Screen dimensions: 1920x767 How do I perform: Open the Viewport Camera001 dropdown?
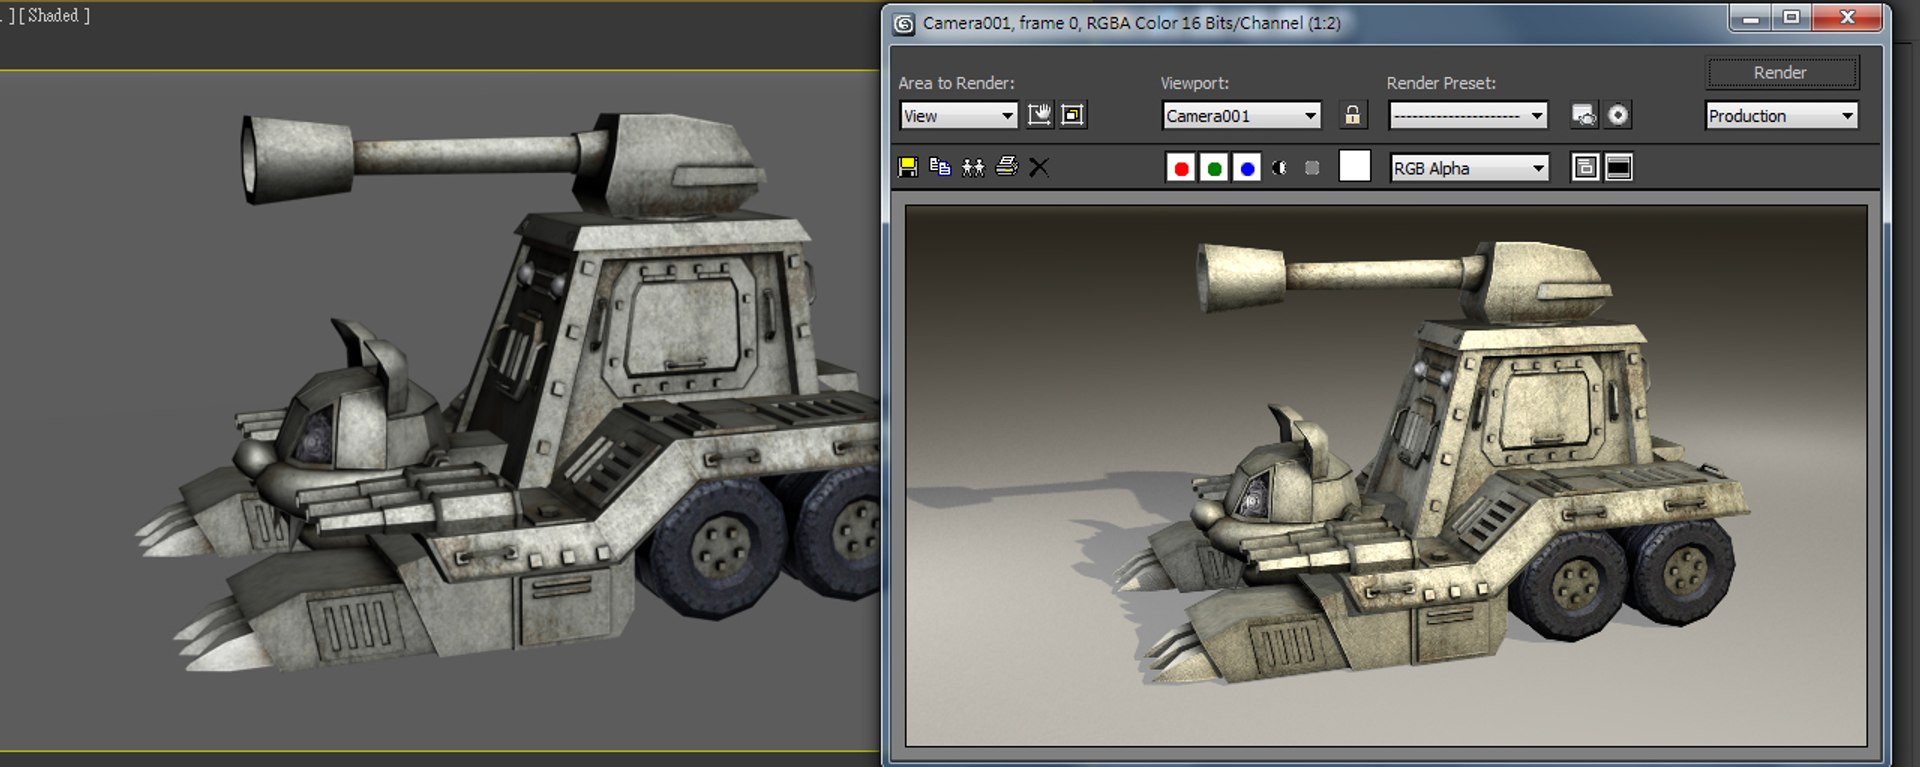pos(1241,116)
